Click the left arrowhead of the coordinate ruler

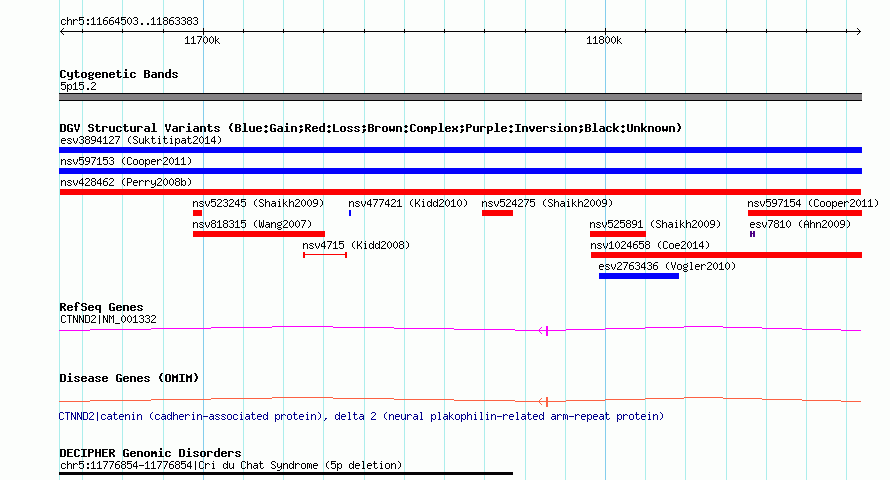62,32
